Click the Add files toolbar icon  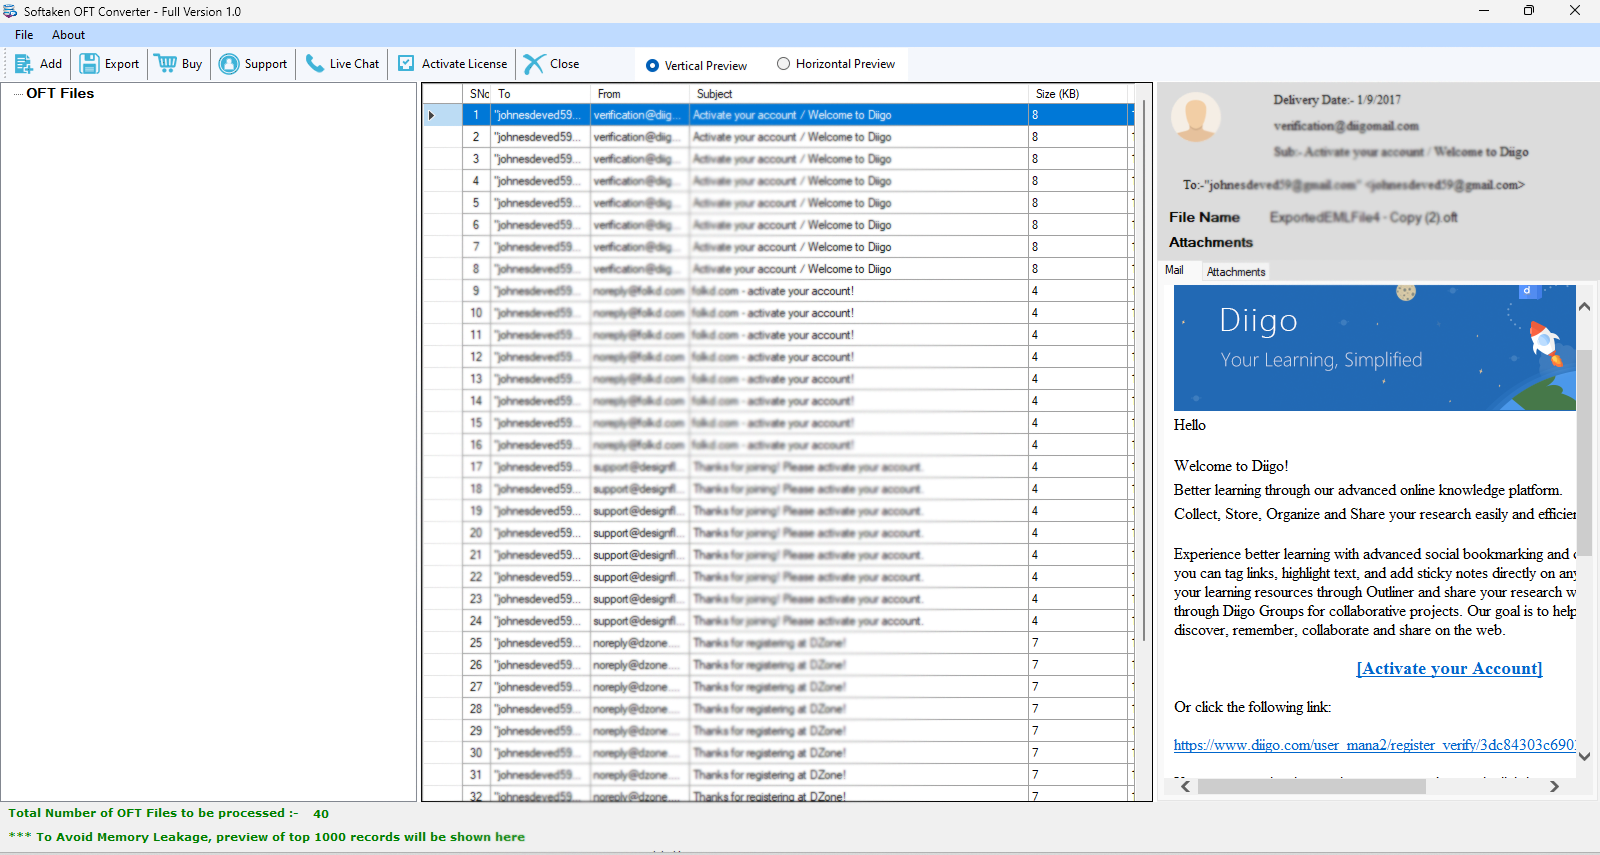24,64
